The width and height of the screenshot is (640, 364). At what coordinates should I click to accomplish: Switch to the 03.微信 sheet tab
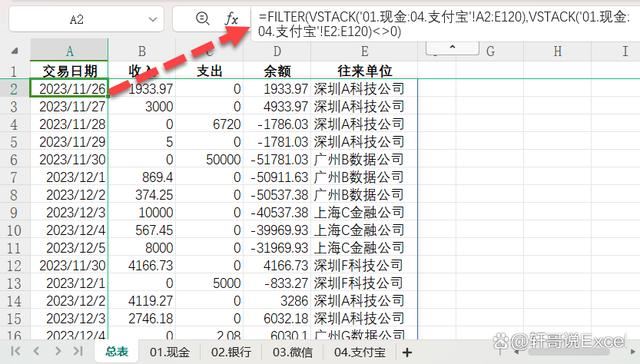pyautogui.click(x=293, y=352)
